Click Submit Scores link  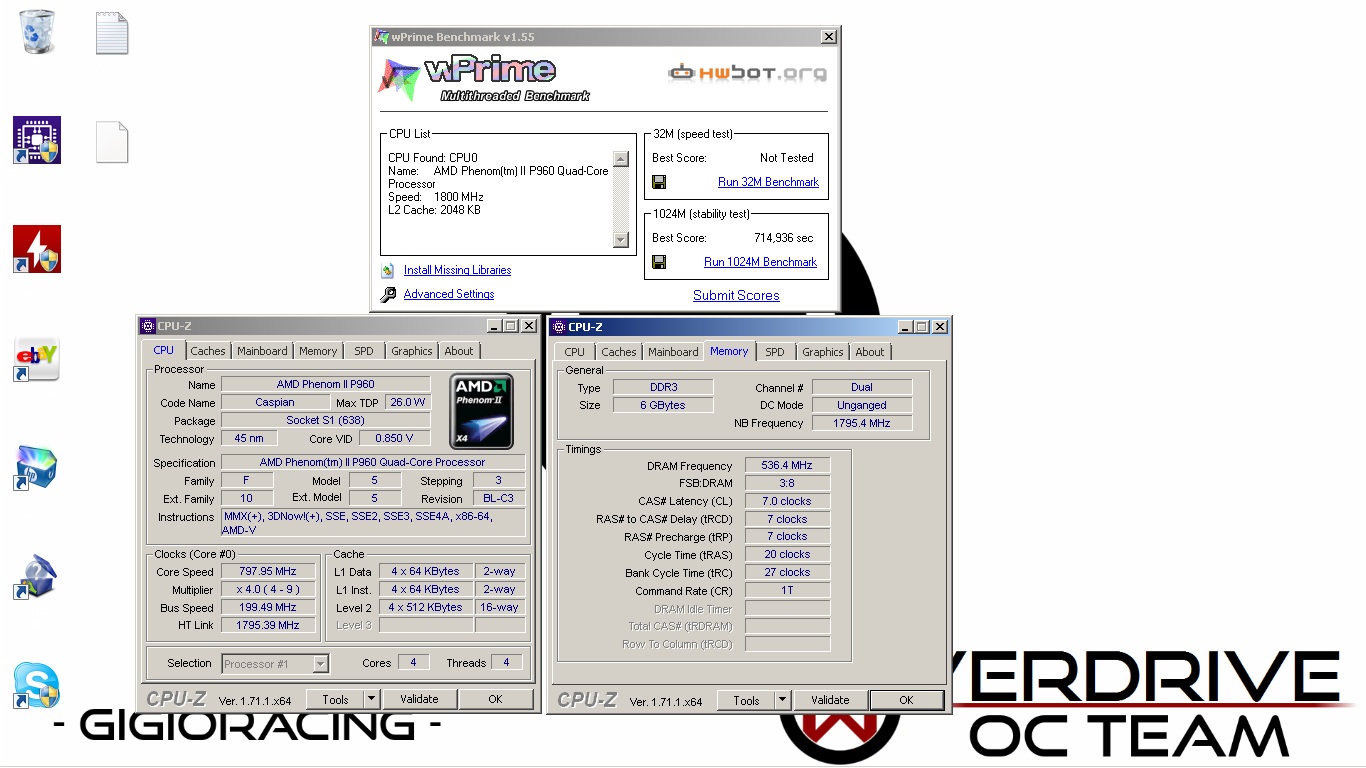736,295
